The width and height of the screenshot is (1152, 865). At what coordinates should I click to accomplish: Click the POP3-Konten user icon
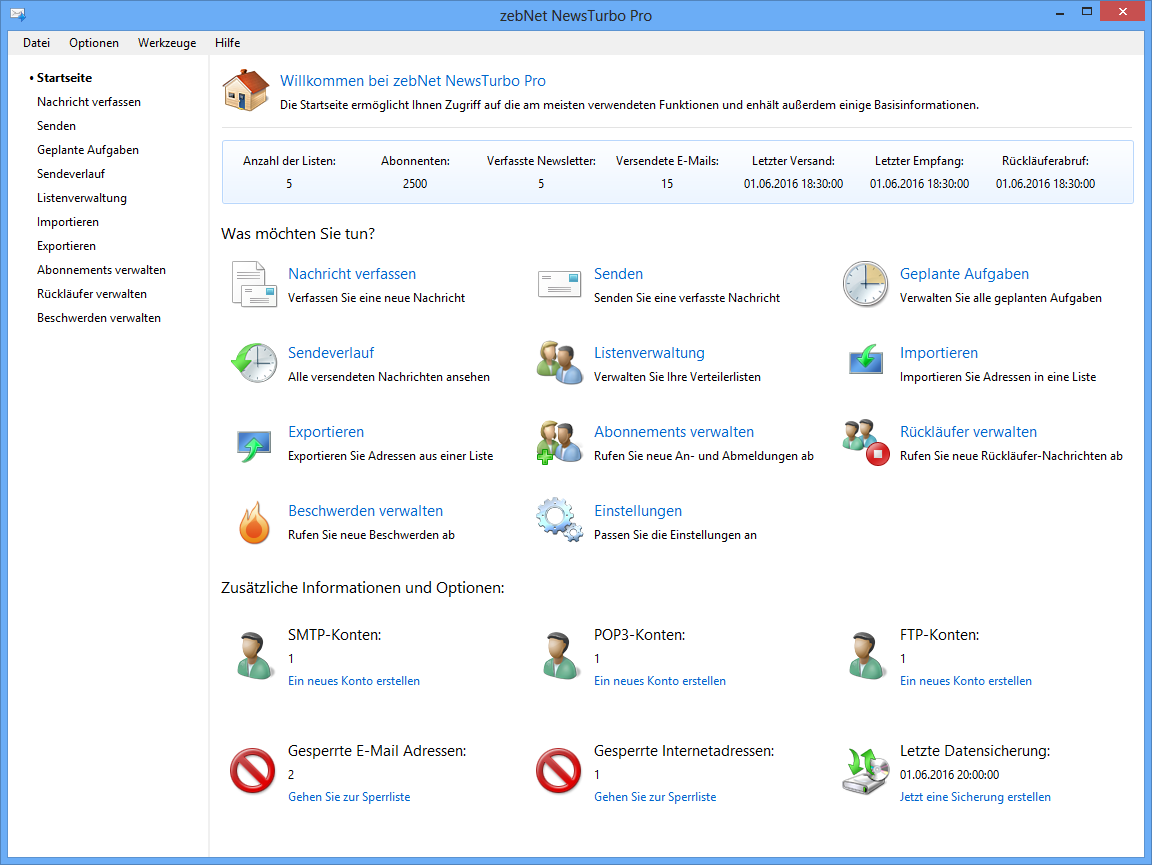561,656
